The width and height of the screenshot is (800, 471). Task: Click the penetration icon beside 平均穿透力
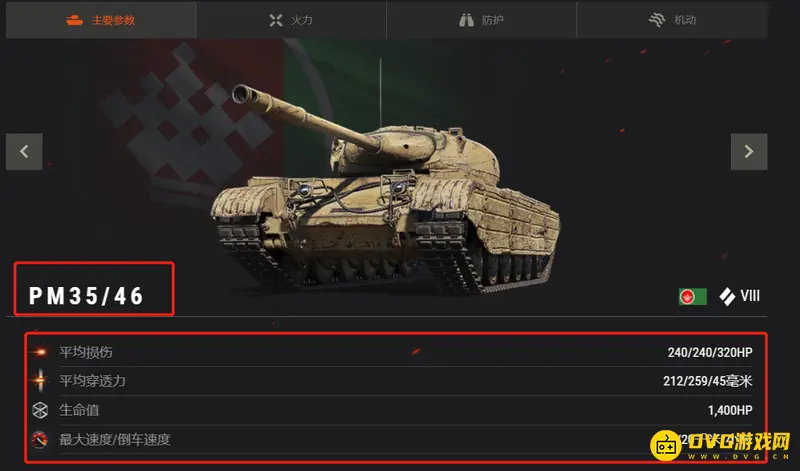click(40, 381)
